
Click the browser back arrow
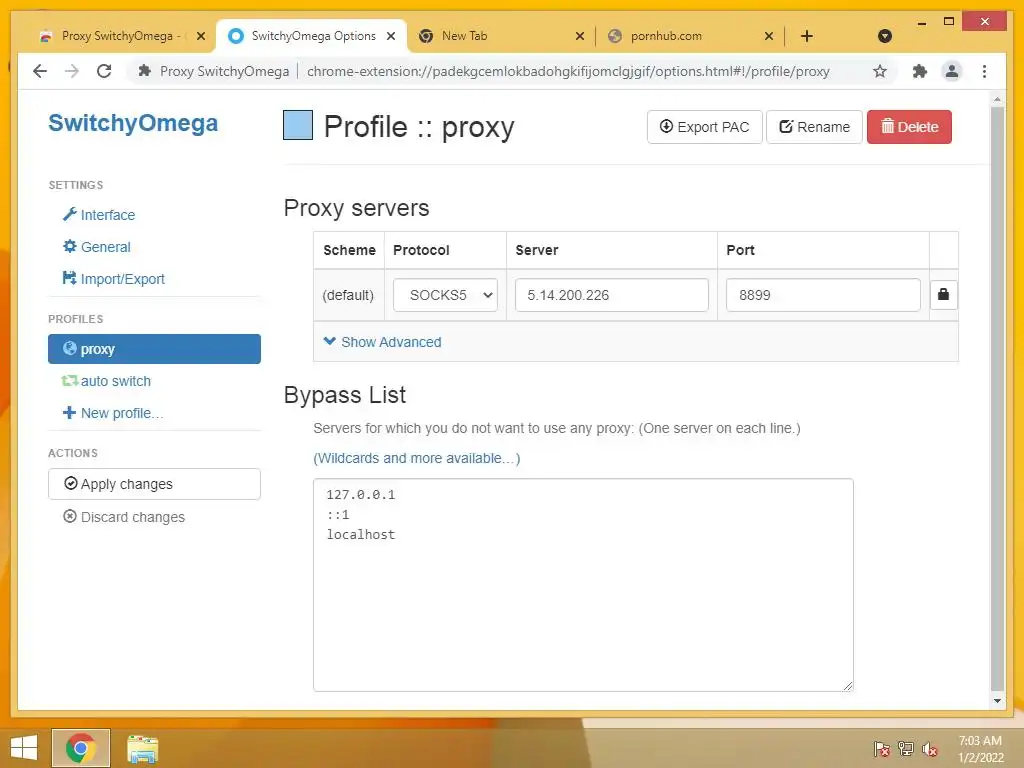coord(40,71)
